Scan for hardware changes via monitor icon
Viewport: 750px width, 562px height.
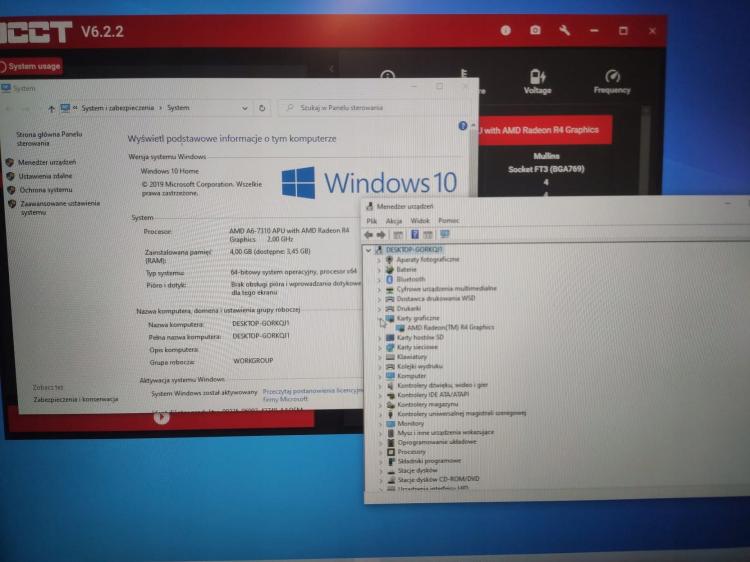pos(445,234)
